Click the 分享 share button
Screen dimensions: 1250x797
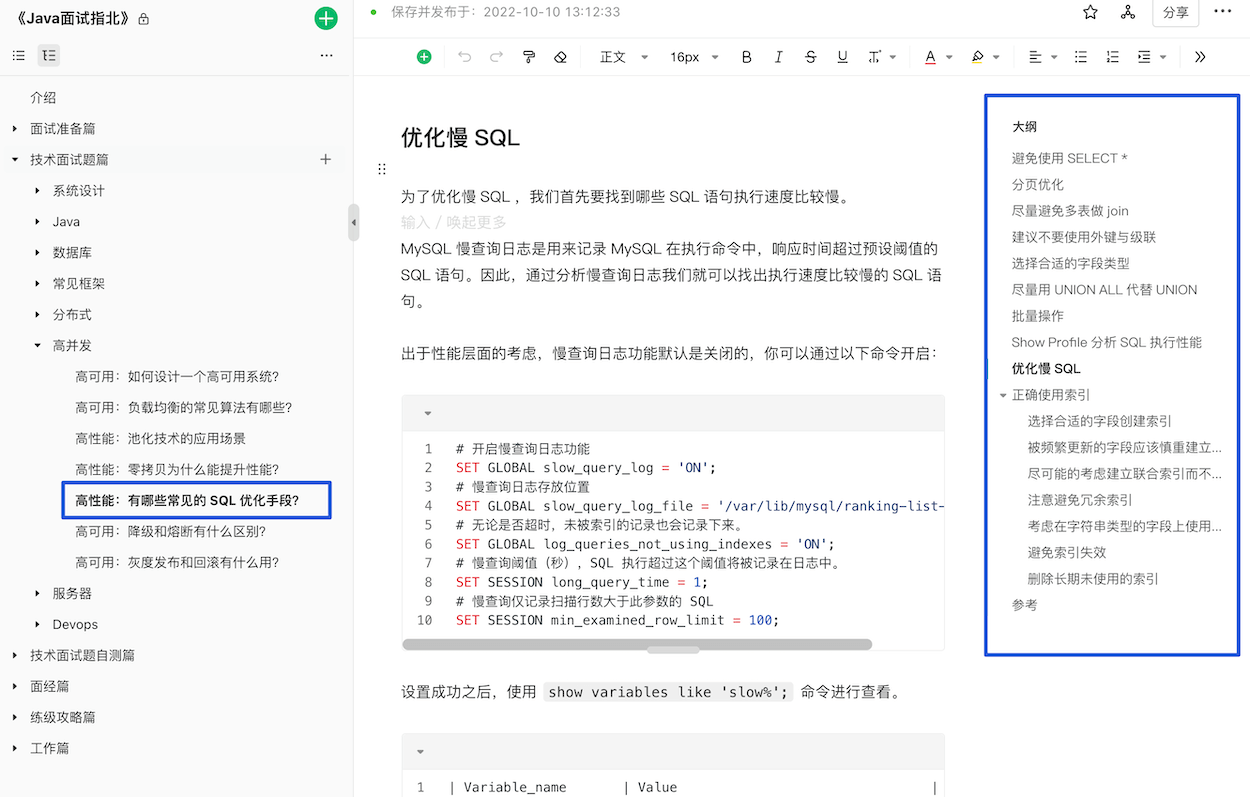pos(1176,13)
